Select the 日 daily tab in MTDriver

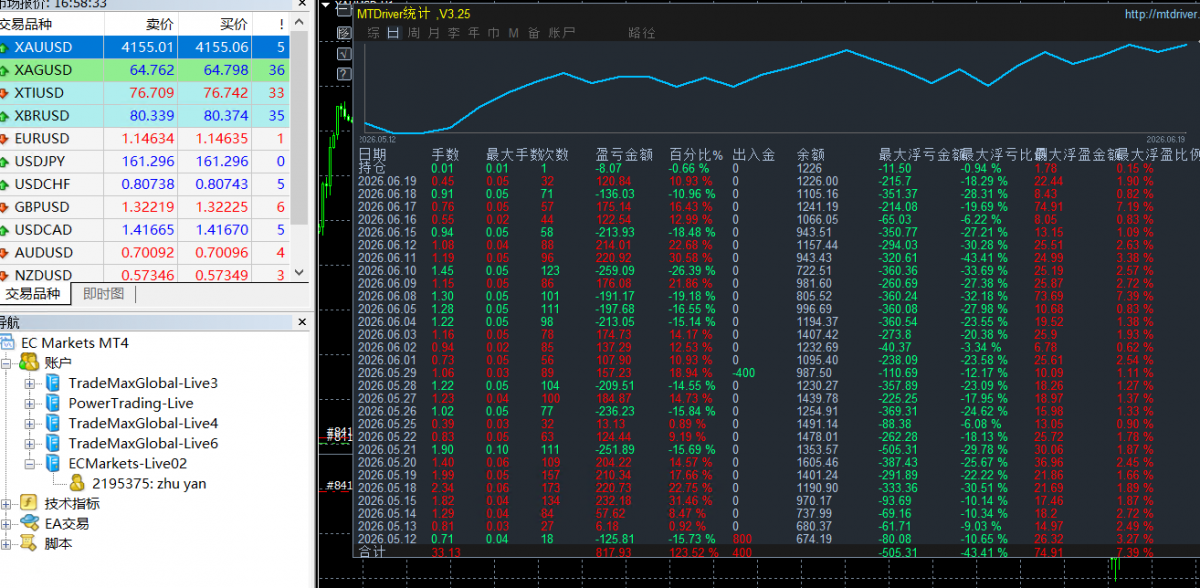(x=393, y=33)
